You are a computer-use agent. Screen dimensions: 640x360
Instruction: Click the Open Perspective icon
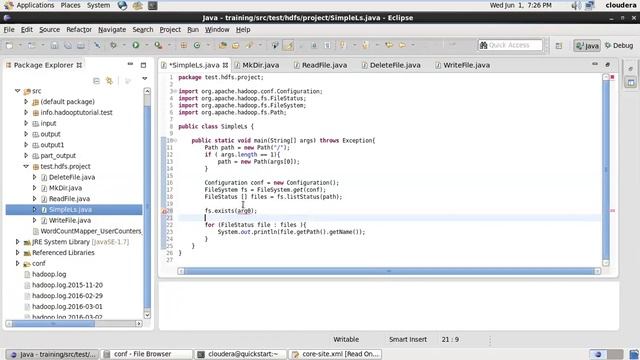click(558, 46)
